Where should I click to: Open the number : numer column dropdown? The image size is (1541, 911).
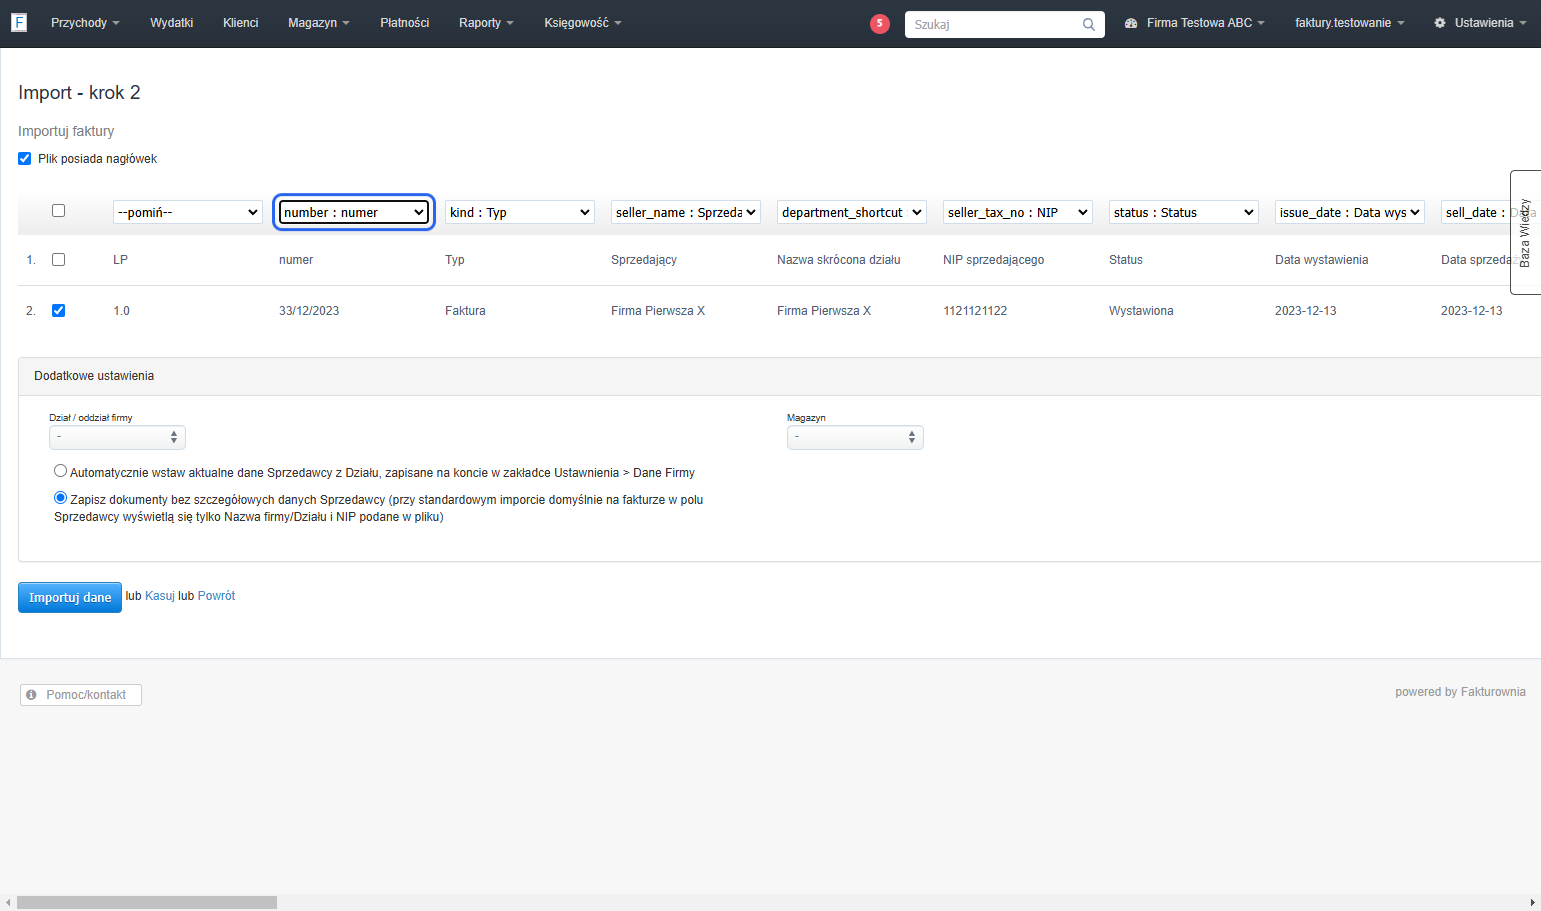354,212
